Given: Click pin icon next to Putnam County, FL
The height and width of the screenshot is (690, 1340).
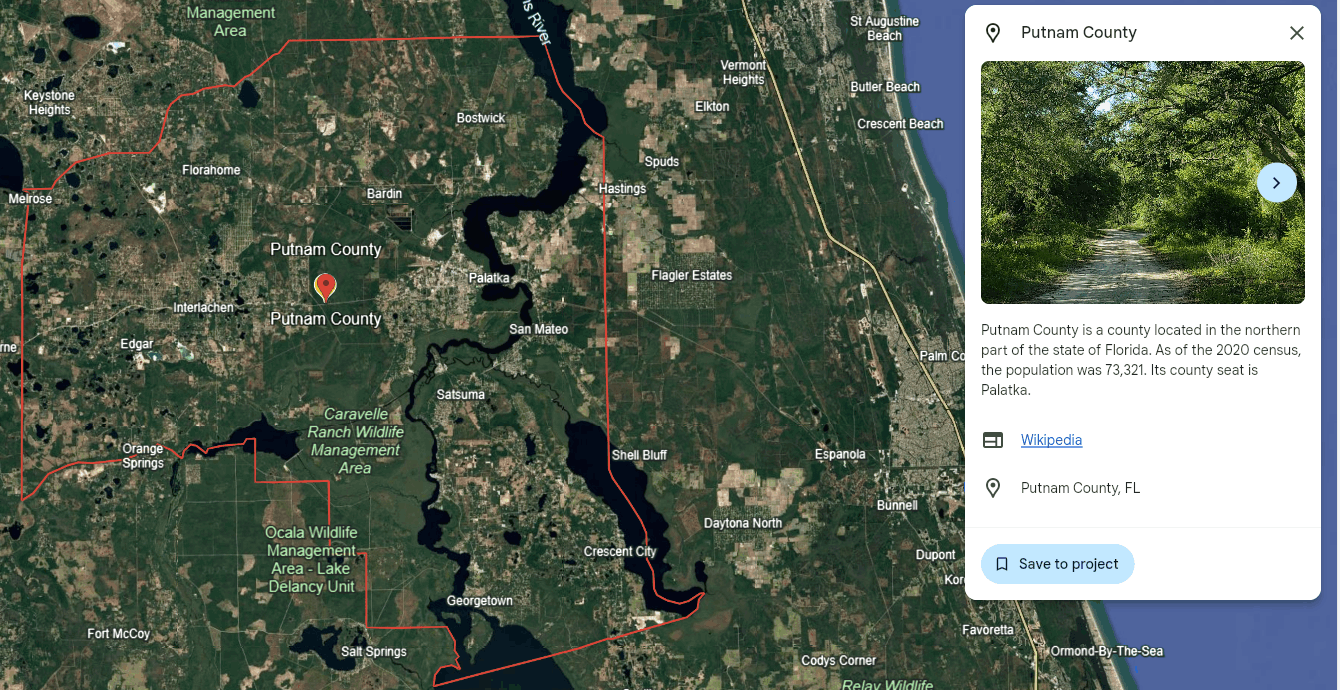Looking at the screenshot, I should click(993, 488).
